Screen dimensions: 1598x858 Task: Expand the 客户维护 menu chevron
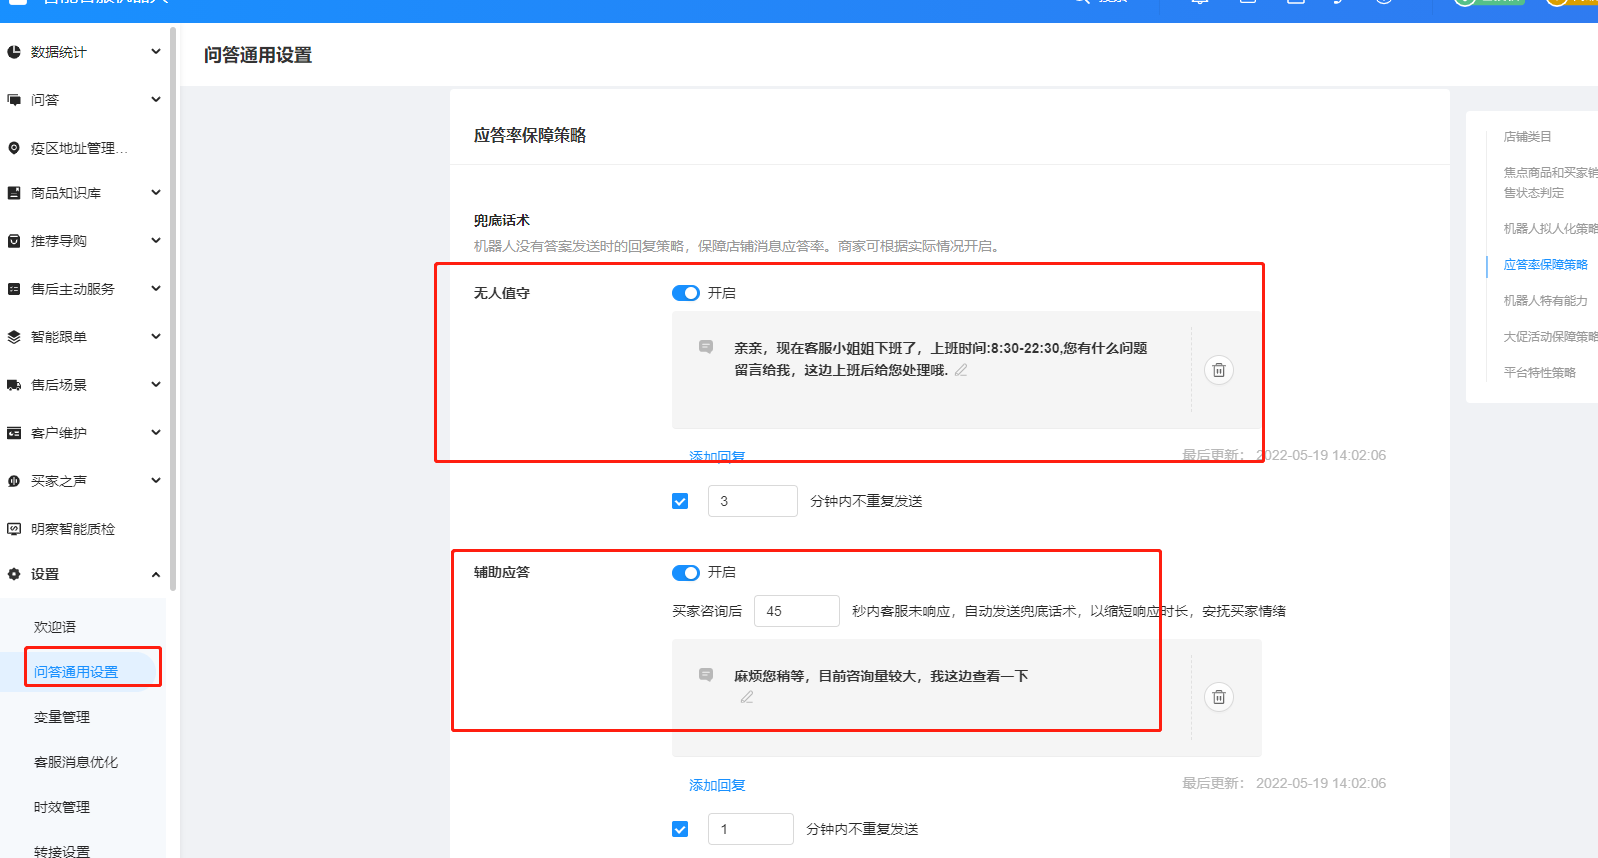pyautogui.click(x=156, y=433)
